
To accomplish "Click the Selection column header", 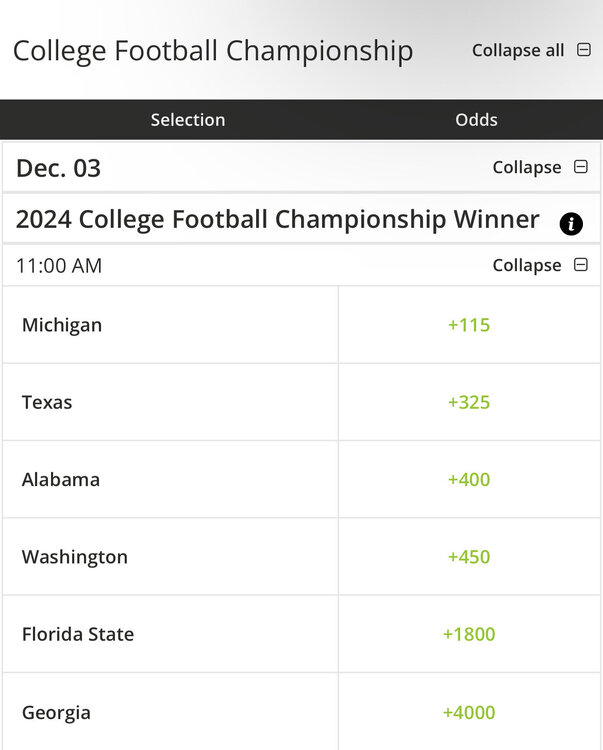I will coord(188,120).
